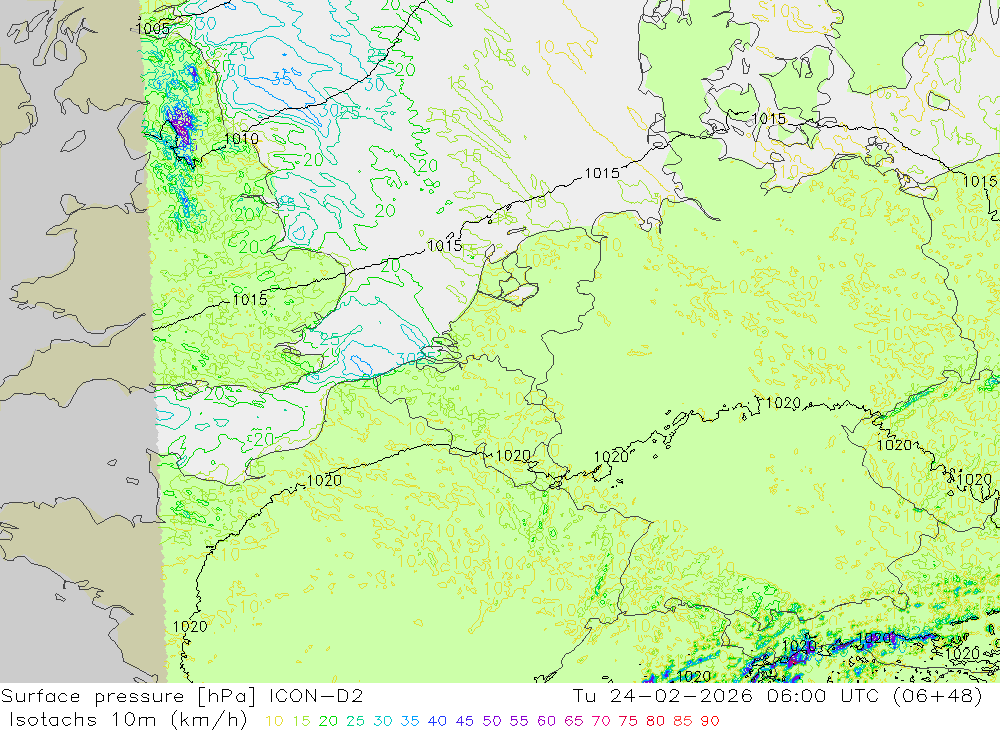Pick the green '20' value in isotachs legend
1000x733 pixels.
pos(328,721)
